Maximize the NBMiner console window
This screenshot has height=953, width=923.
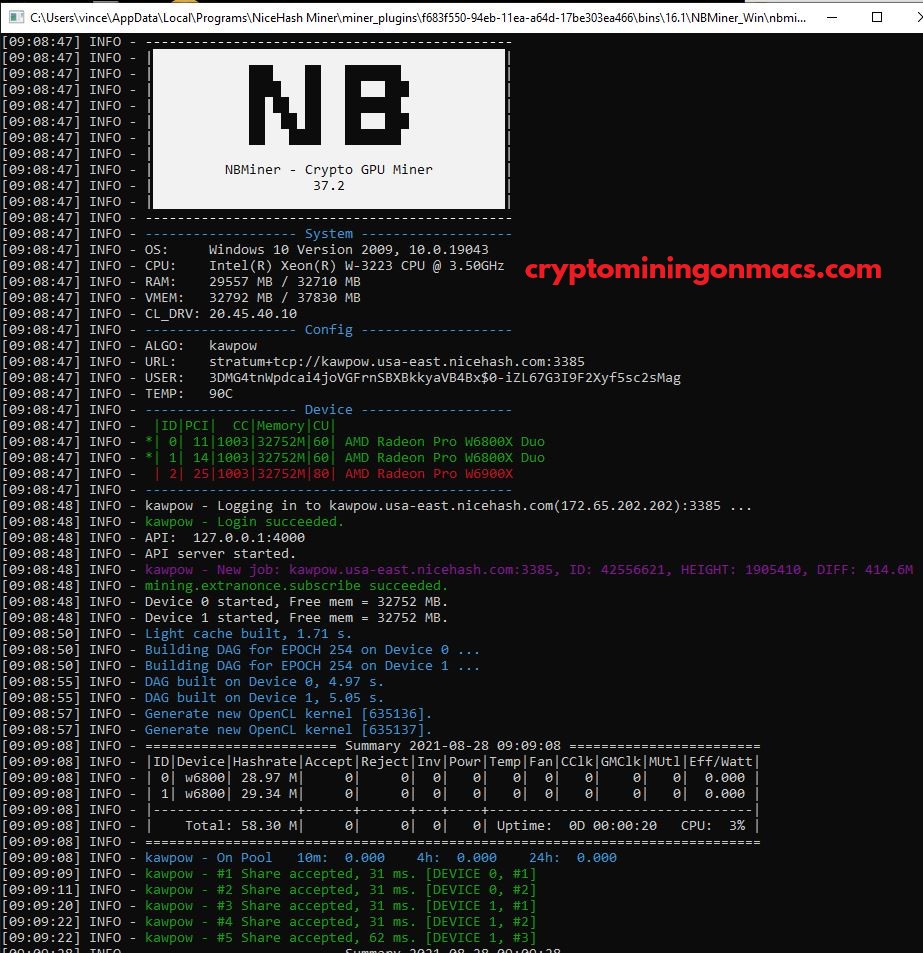pyautogui.click(x=877, y=17)
